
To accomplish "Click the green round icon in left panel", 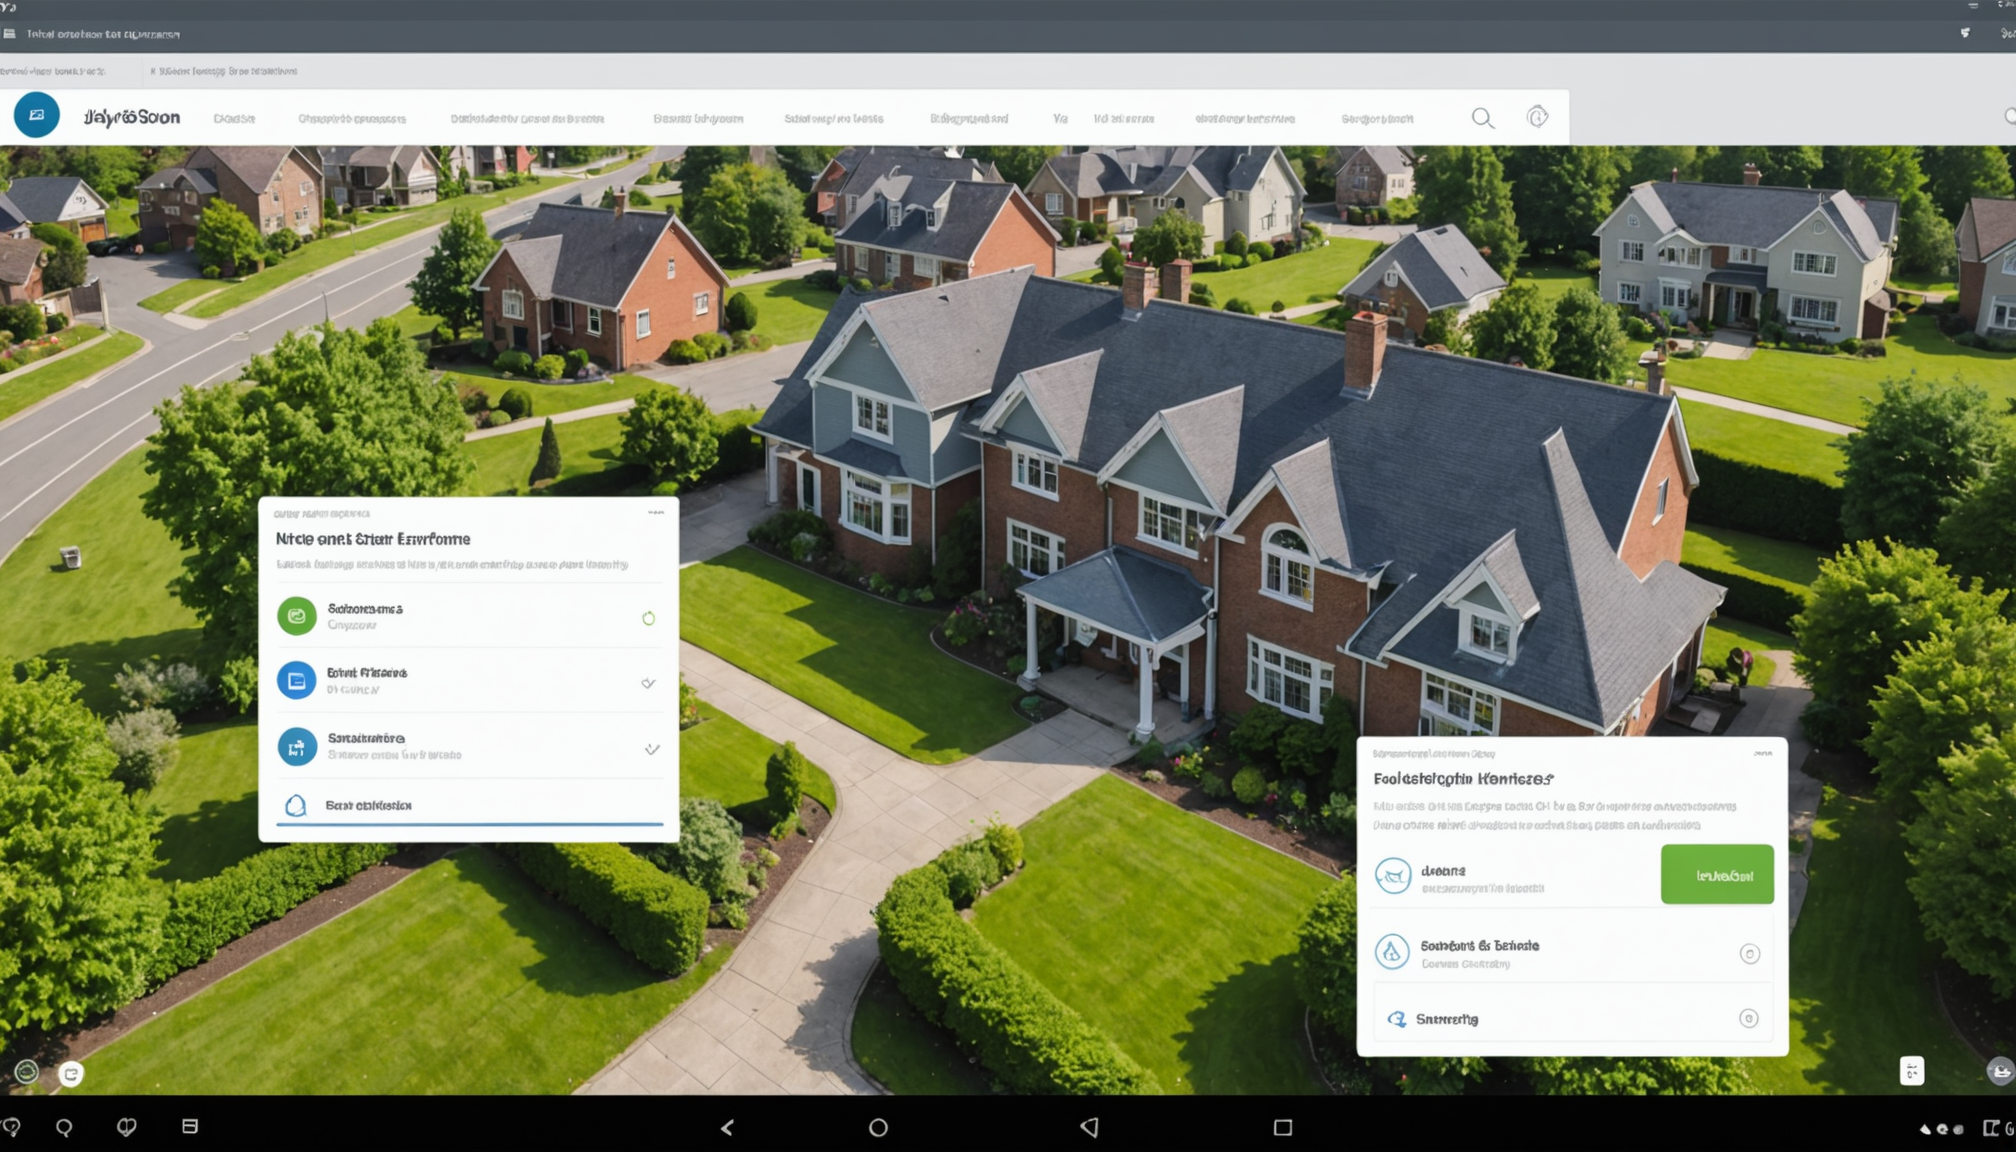I will [297, 616].
